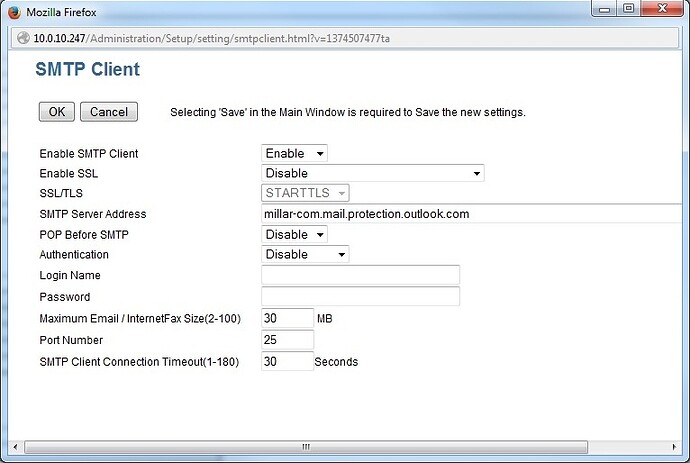
Task: Click the Password input field
Action: point(360,296)
